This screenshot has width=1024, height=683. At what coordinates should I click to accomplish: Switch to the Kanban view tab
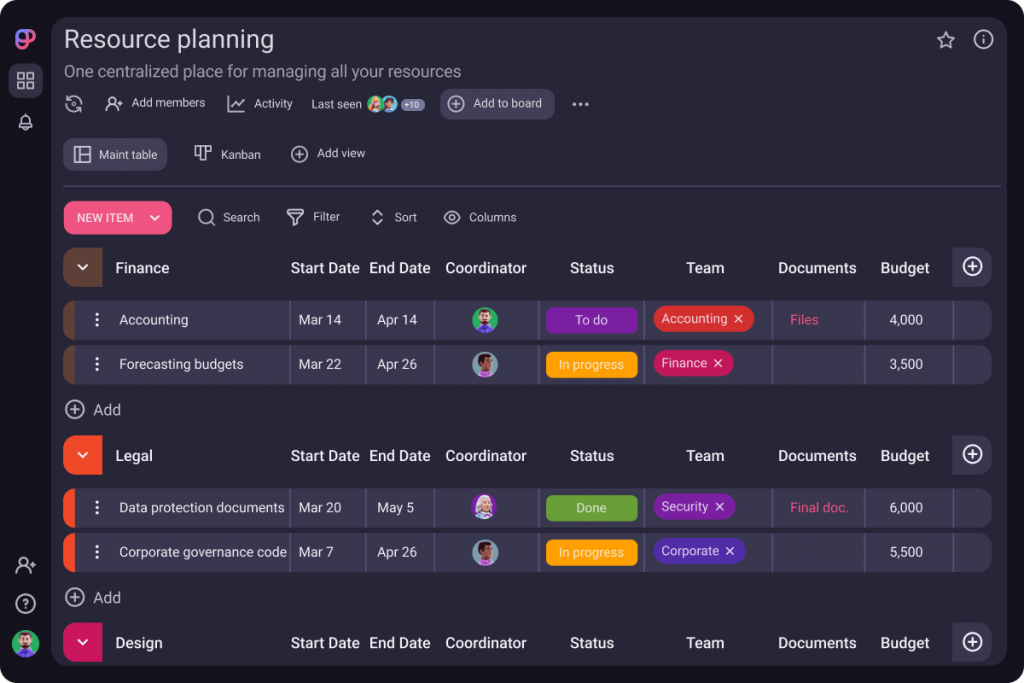pos(228,154)
